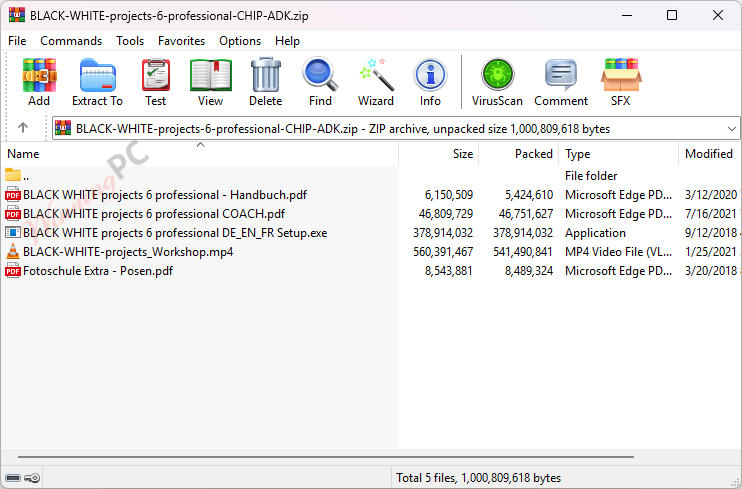Screen dimensions: 742x489
Task: Start the VirusScan tool
Action: [x=497, y=75]
